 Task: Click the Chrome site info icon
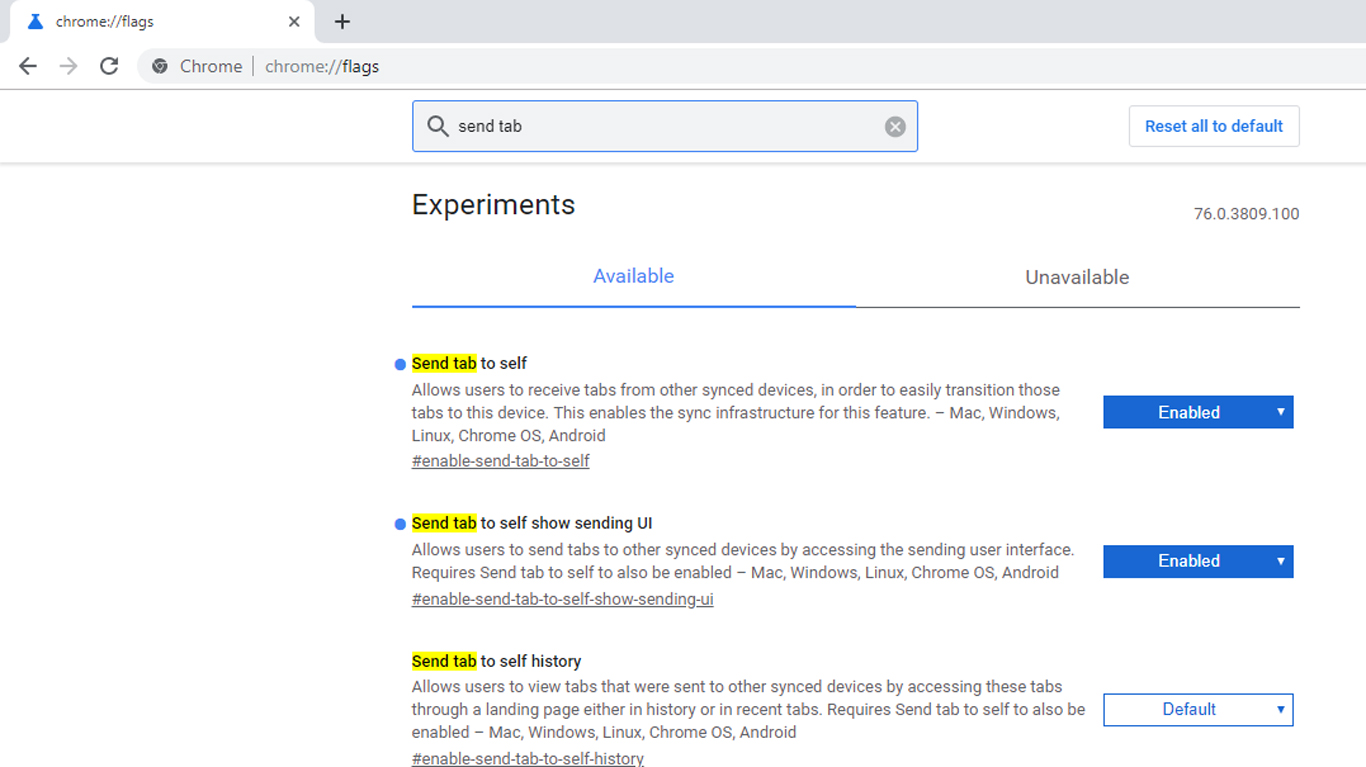[160, 66]
